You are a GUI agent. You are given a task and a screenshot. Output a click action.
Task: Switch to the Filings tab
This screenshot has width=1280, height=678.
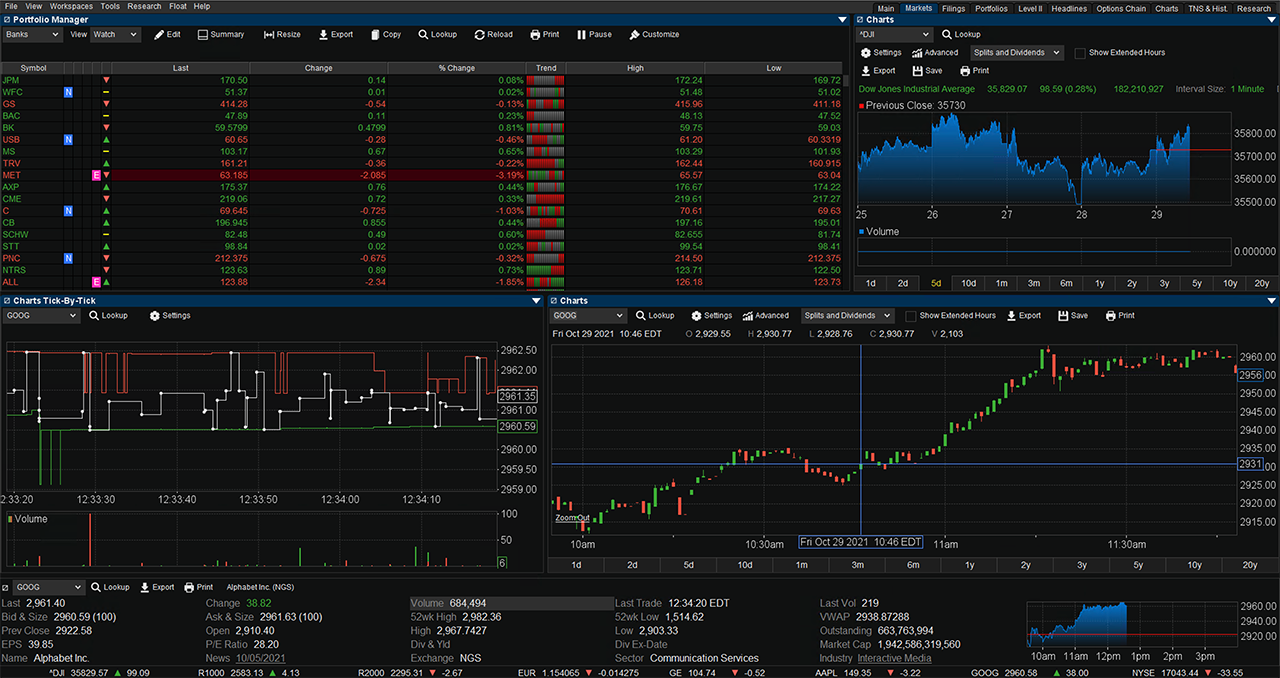953,8
